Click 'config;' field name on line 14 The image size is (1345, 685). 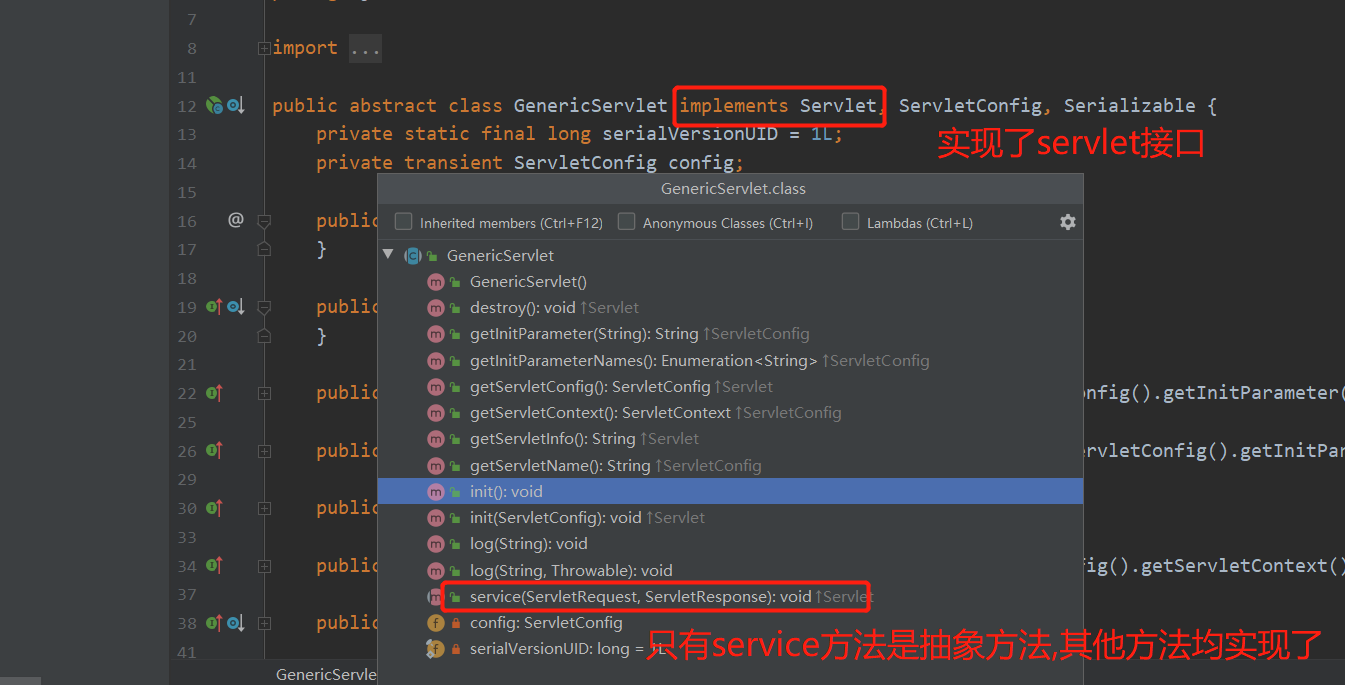(x=707, y=162)
